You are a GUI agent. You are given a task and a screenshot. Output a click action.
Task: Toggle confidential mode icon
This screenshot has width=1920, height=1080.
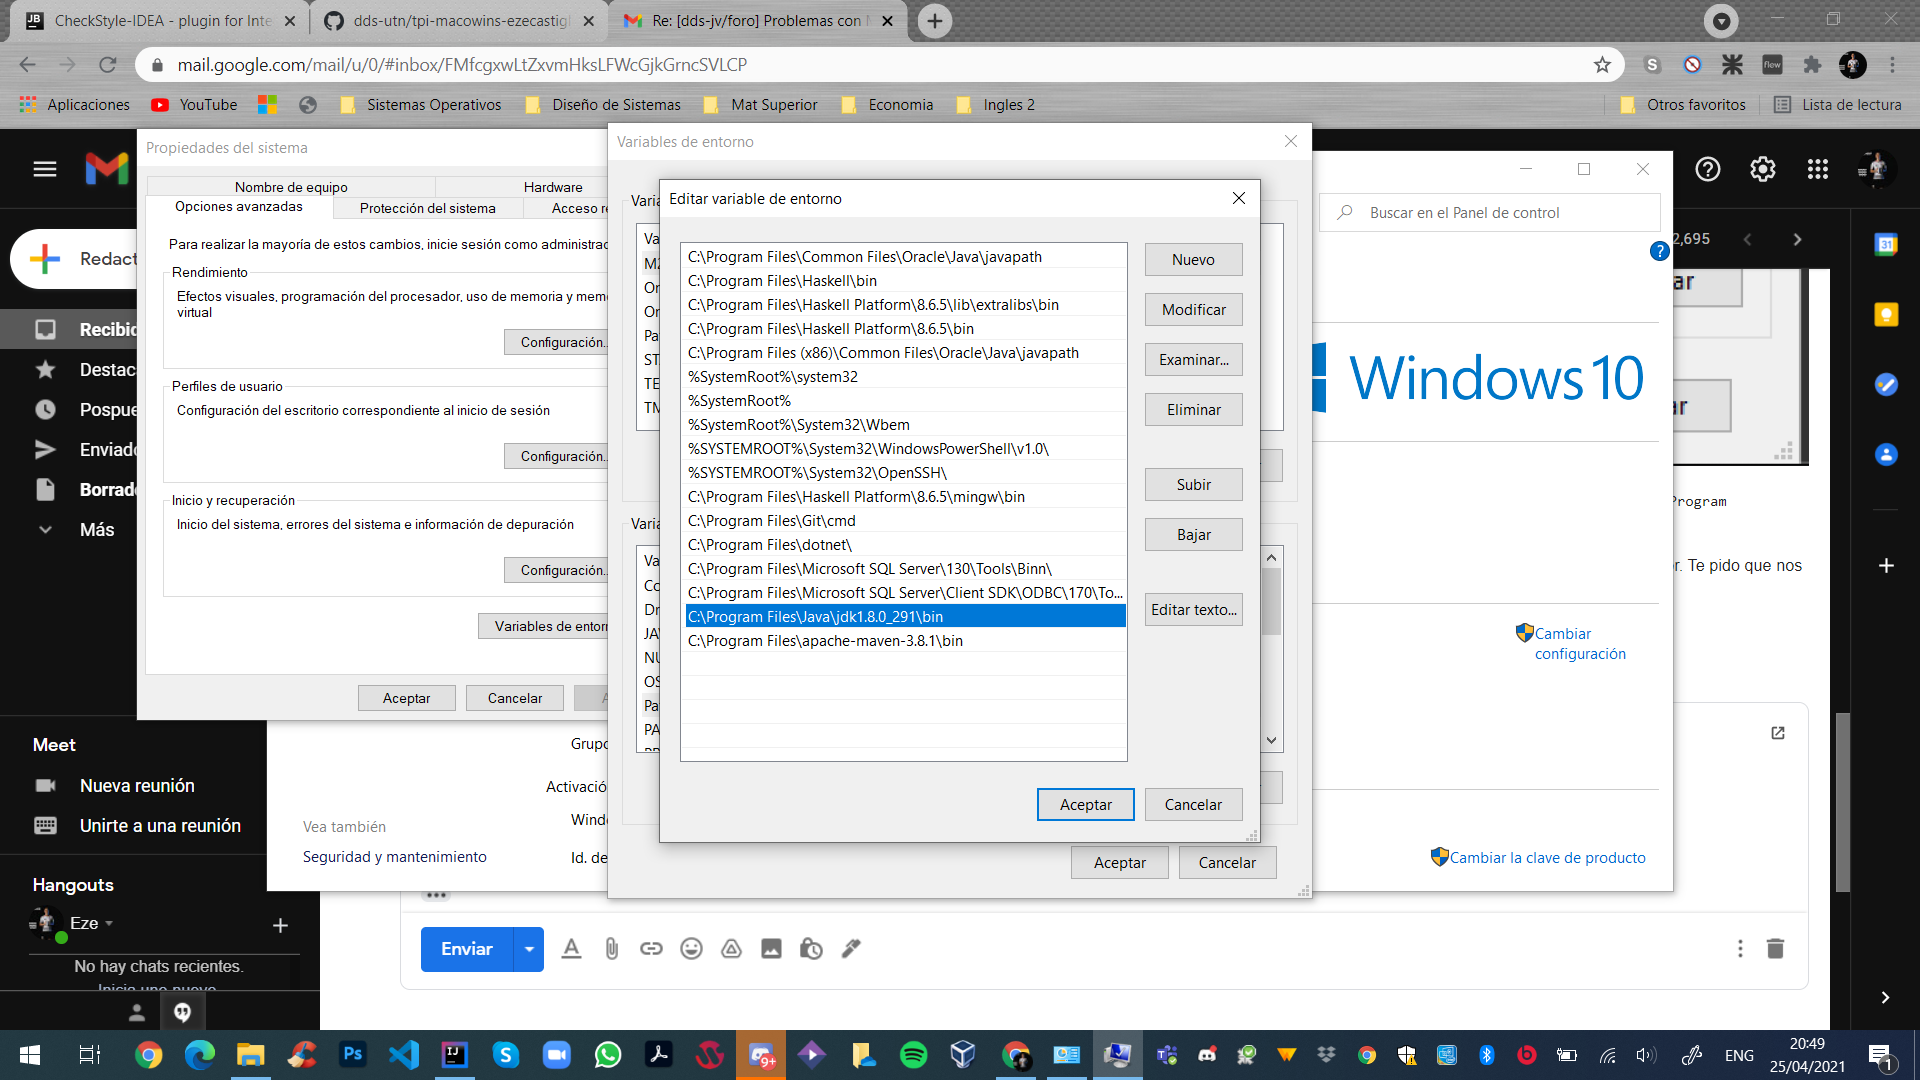pyautogui.click(x=811, y=949)
